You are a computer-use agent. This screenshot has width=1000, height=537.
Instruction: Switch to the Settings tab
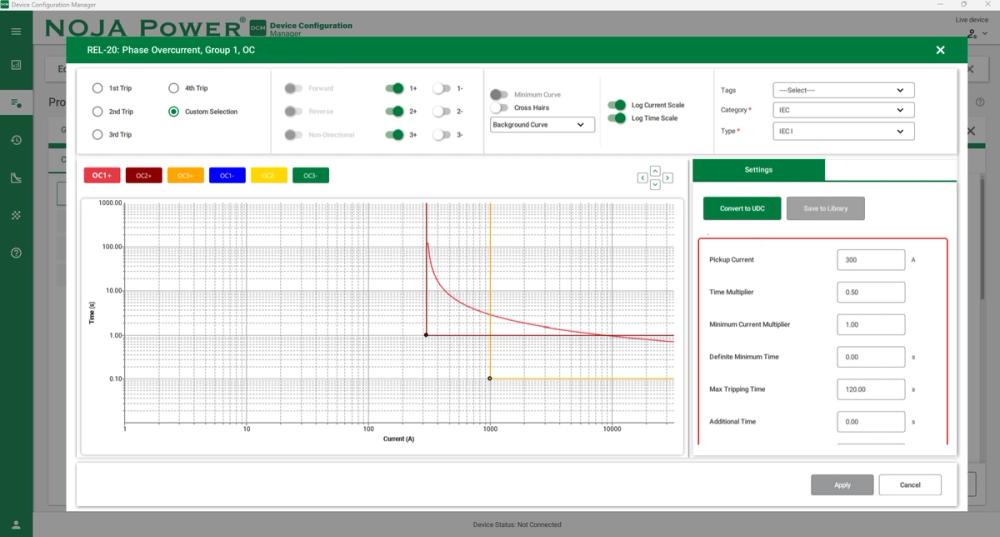[758, 170]
